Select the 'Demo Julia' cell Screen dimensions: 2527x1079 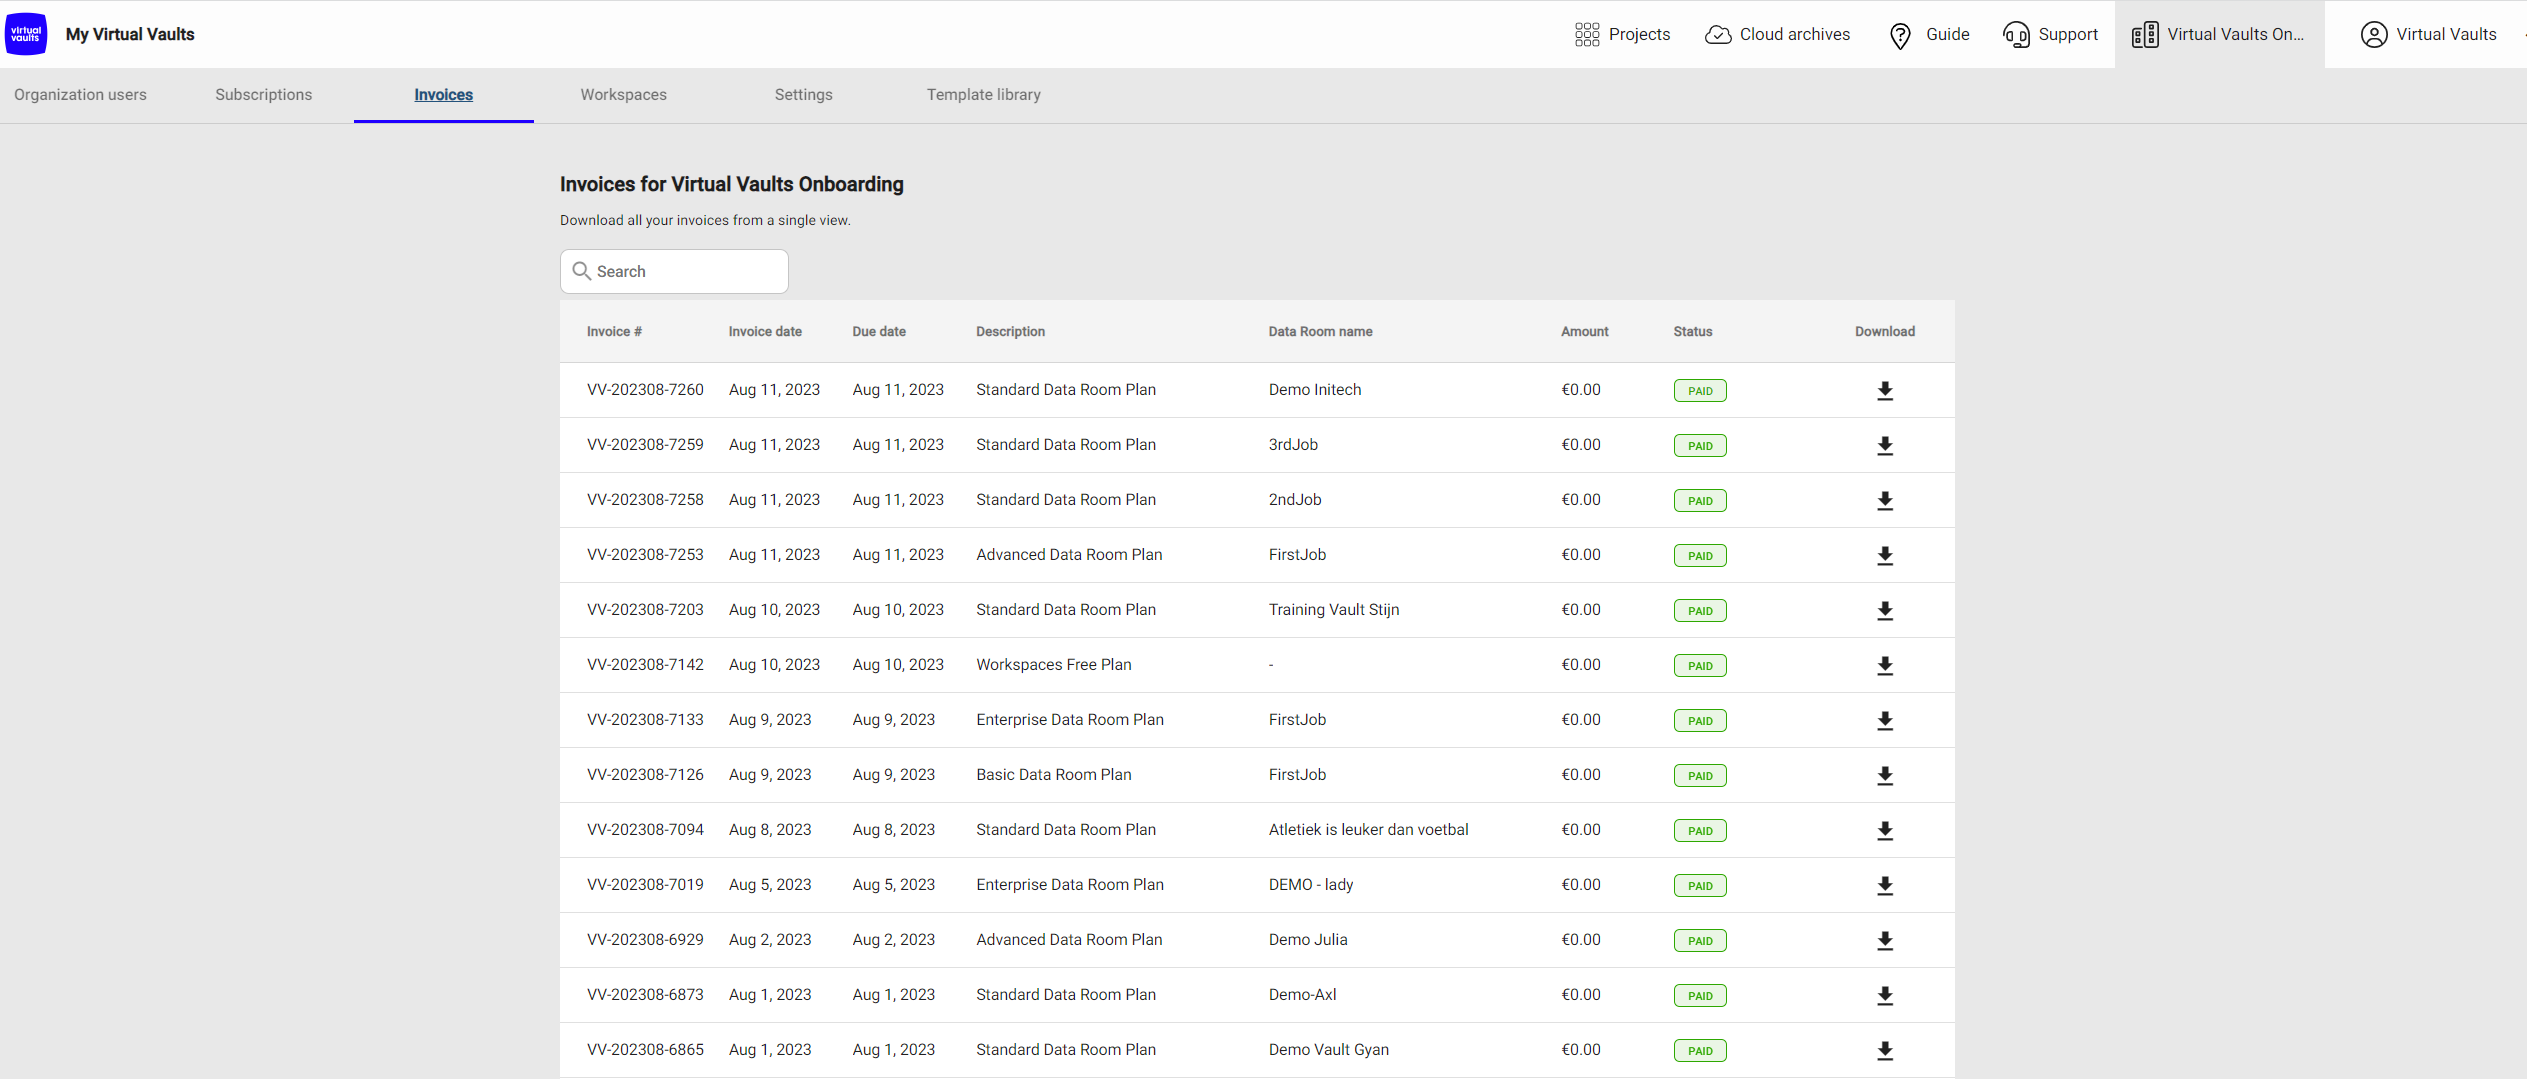pos(1308,940)
